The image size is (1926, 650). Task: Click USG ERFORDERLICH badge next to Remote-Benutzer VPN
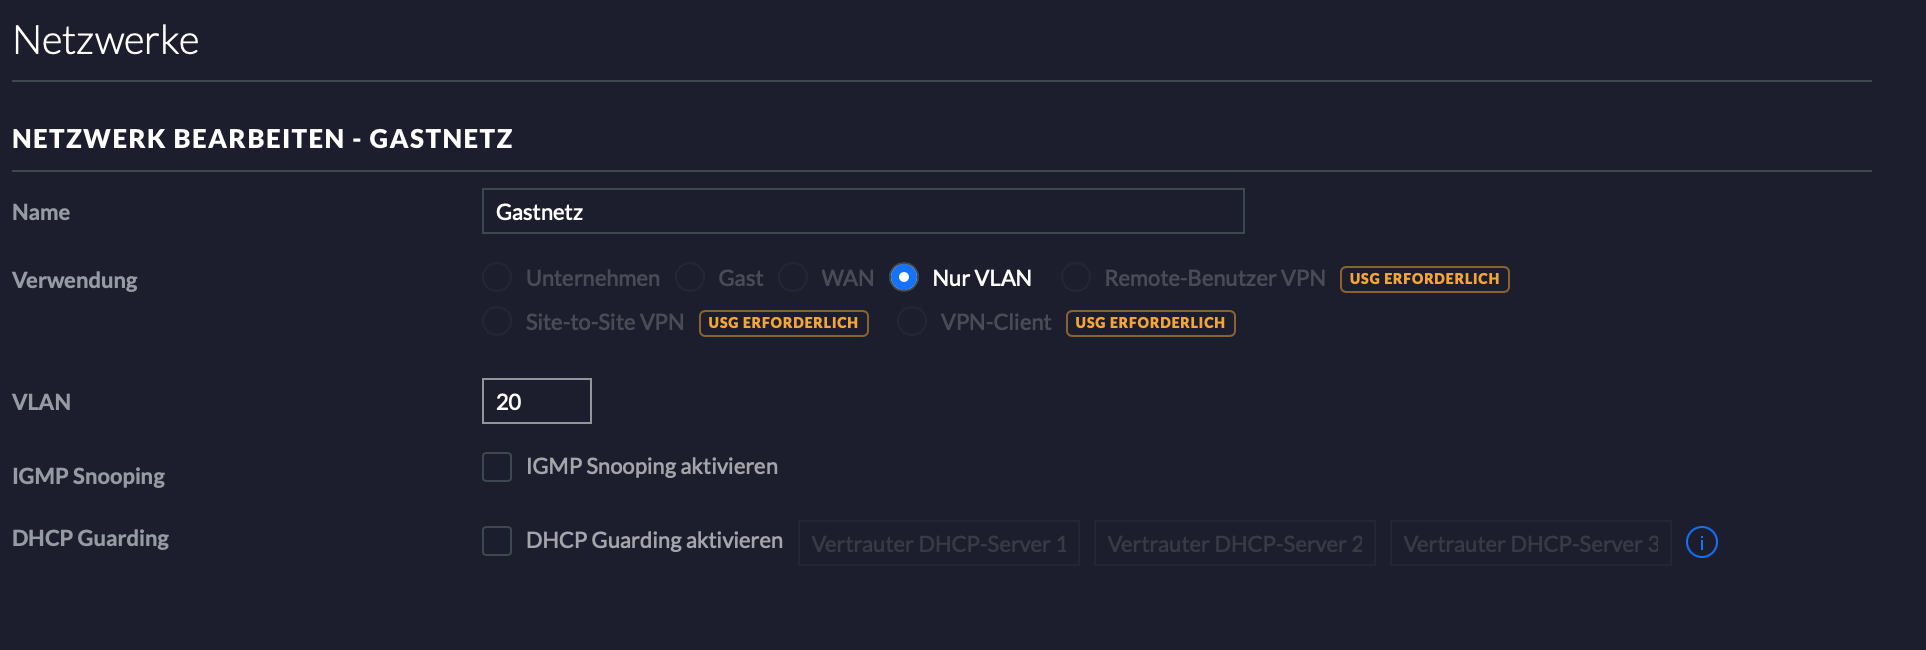pyautogui.click(x=1424, y=279)
